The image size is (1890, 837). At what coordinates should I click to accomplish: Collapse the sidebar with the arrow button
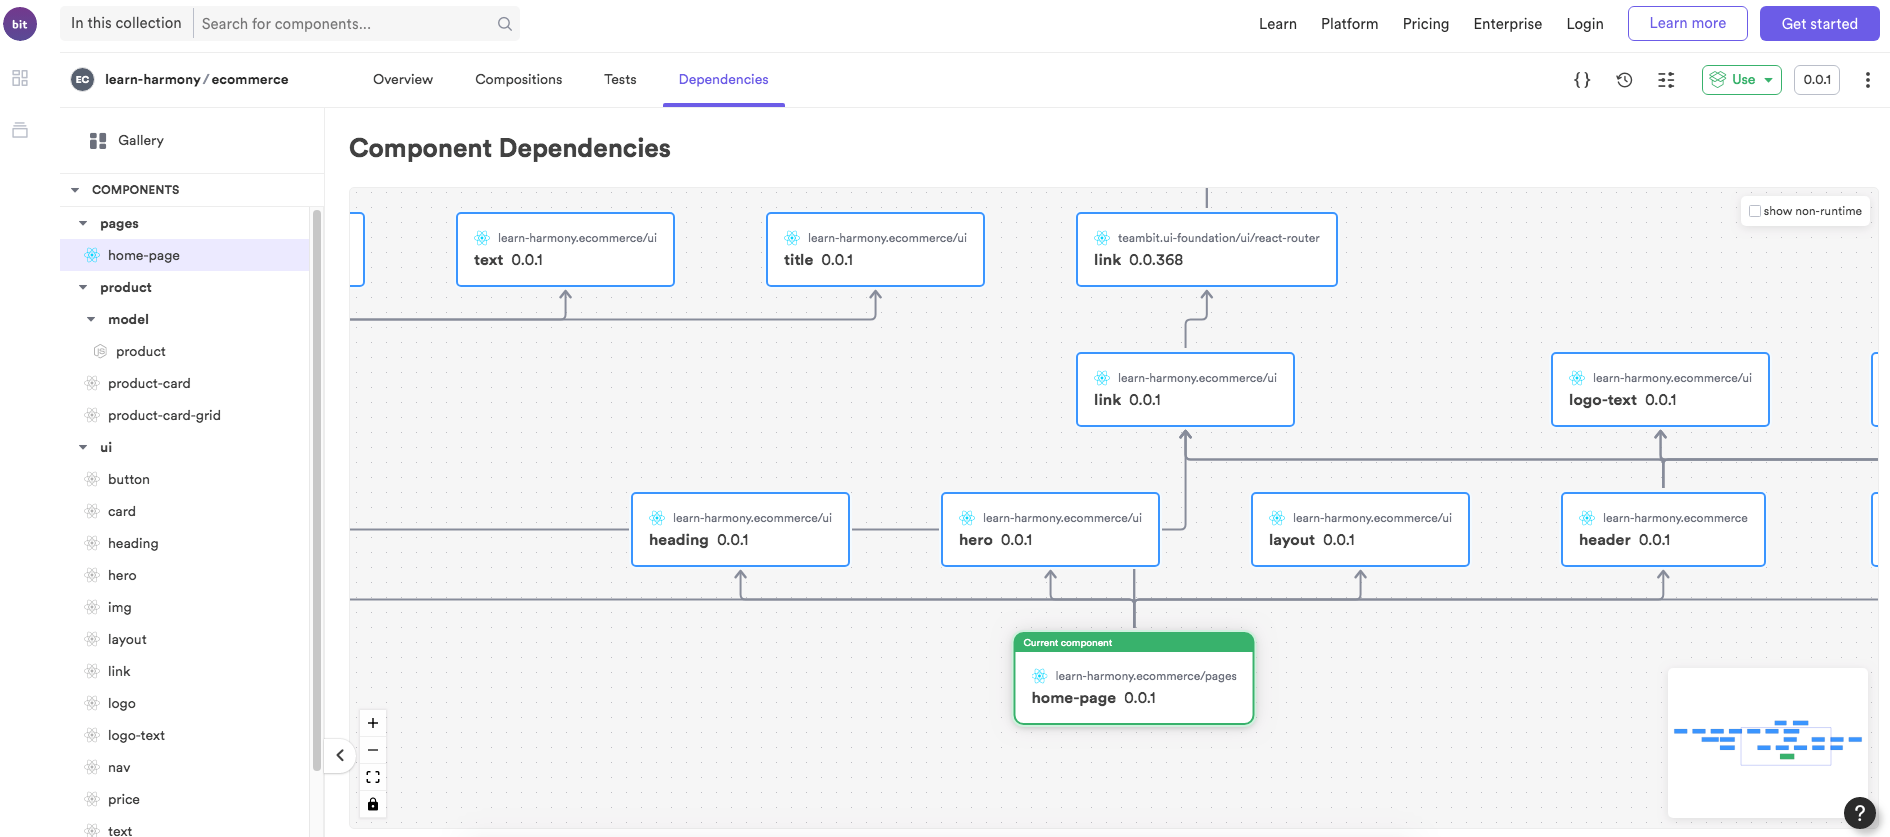click(x=340, y=755)
